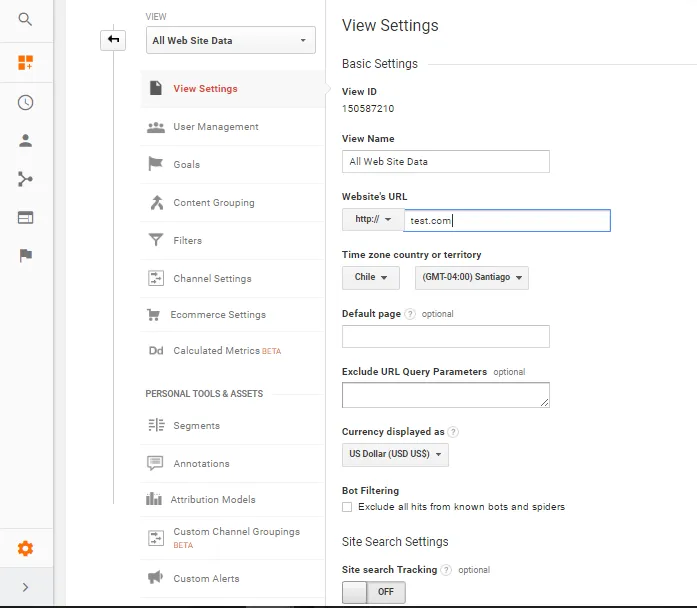Open the Conversions flag icon
The height and width of the screenshot is (608, 697).
25,255
